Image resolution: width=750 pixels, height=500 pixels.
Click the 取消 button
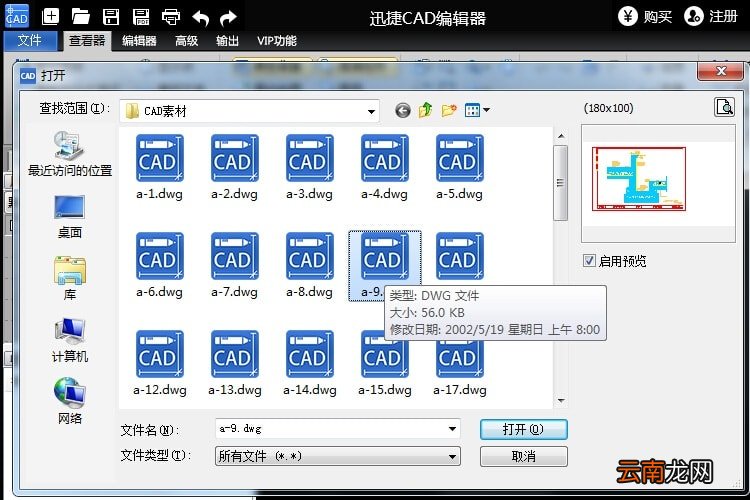524,456
